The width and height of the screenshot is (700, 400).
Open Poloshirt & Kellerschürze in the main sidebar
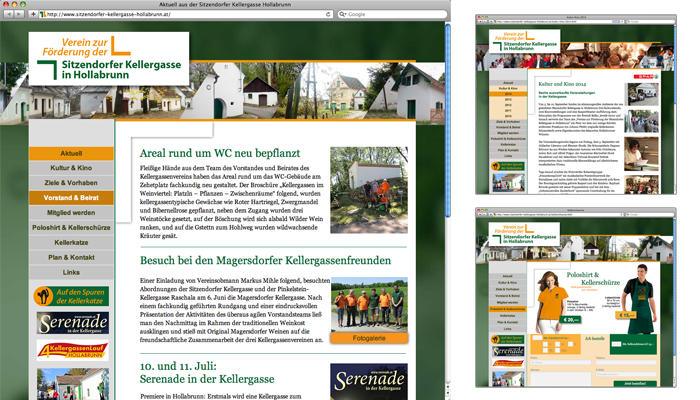point(71,227)
